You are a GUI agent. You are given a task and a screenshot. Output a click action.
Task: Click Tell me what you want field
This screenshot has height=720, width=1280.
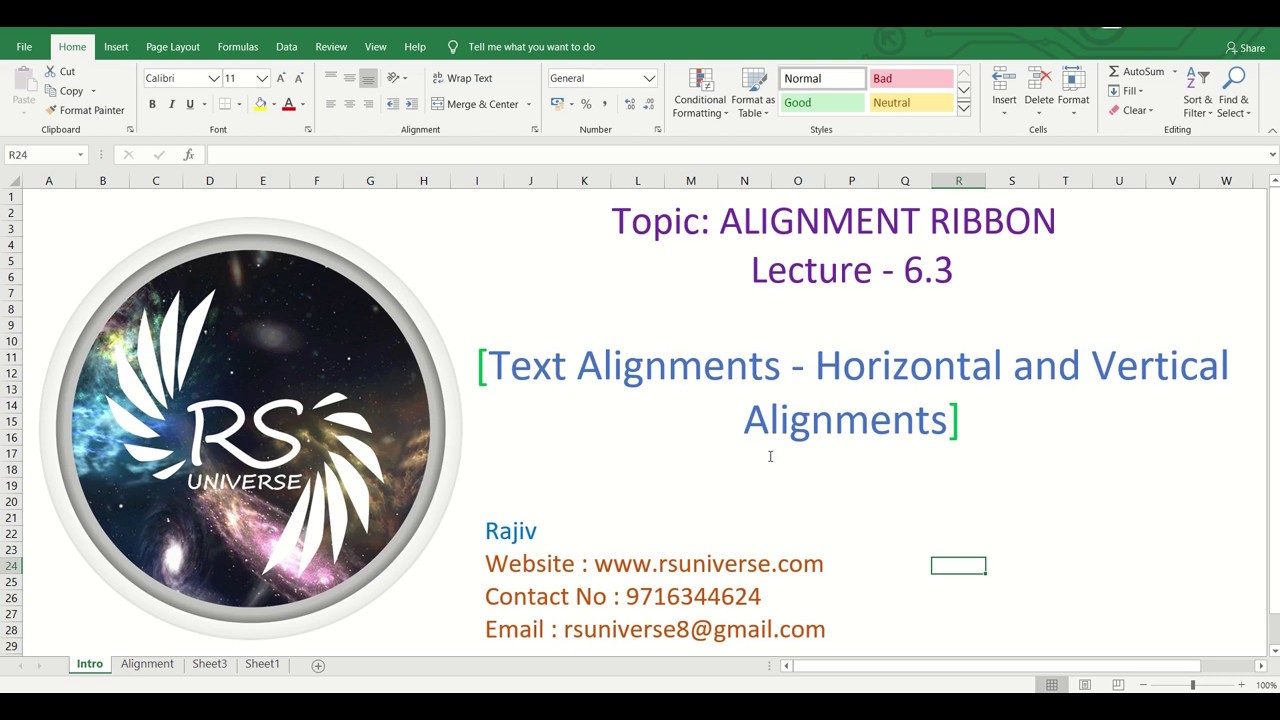click(531, 47)
